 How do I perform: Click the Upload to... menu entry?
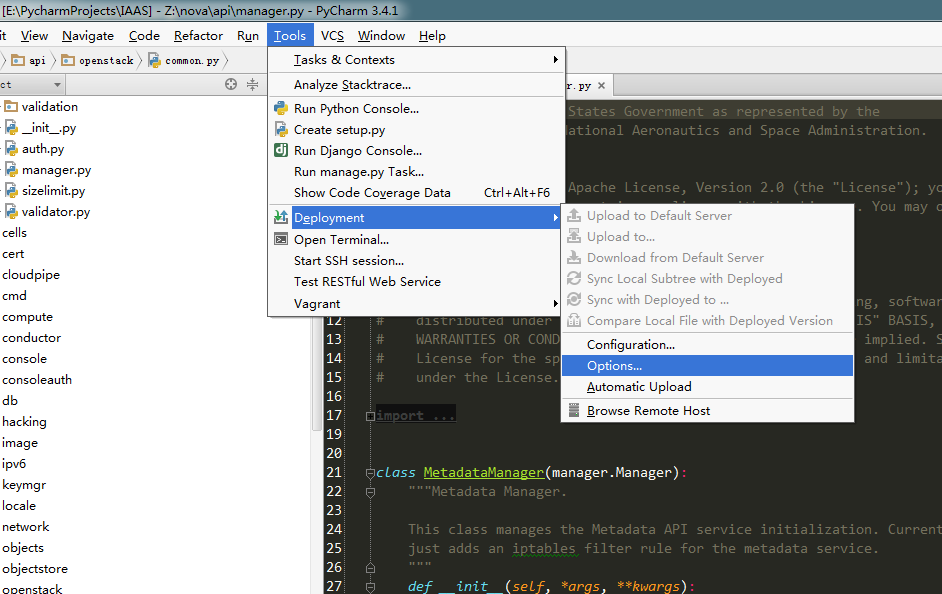pos(708,237)
